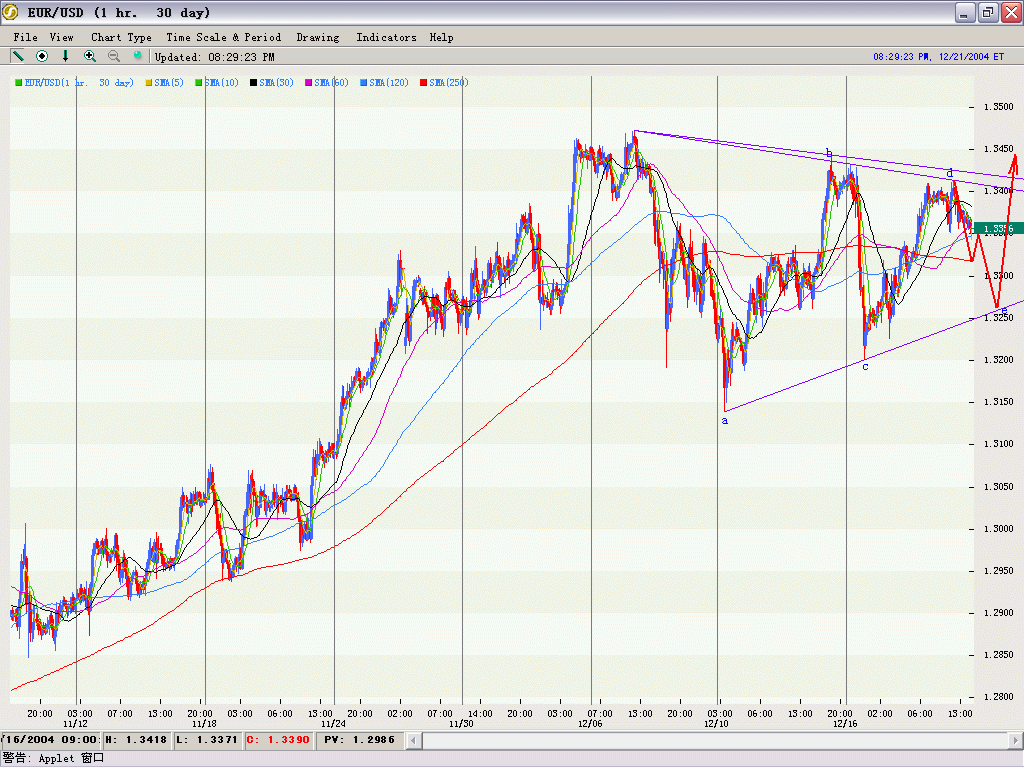Expand the Chart Type menu
The width and height of the screenshot is (1024, 768).
[121, 37]
